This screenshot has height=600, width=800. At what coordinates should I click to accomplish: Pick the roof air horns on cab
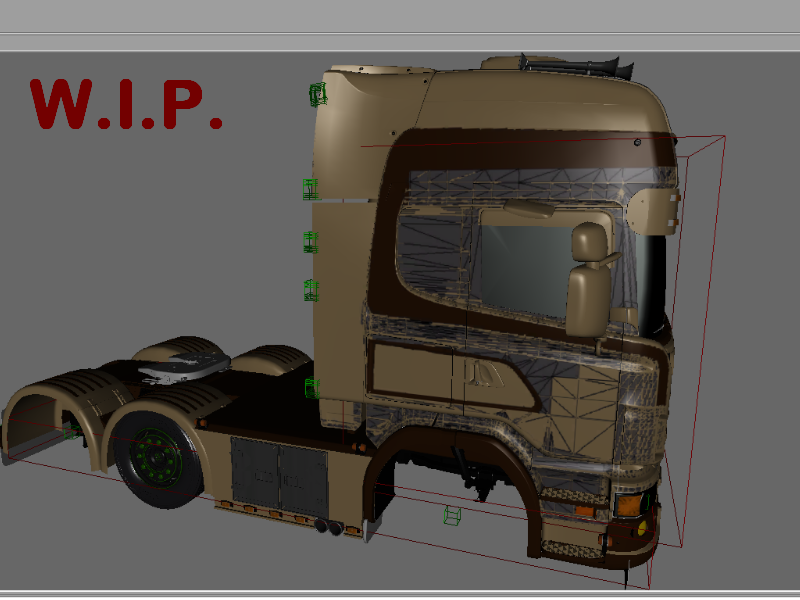(x=576, y=66)
